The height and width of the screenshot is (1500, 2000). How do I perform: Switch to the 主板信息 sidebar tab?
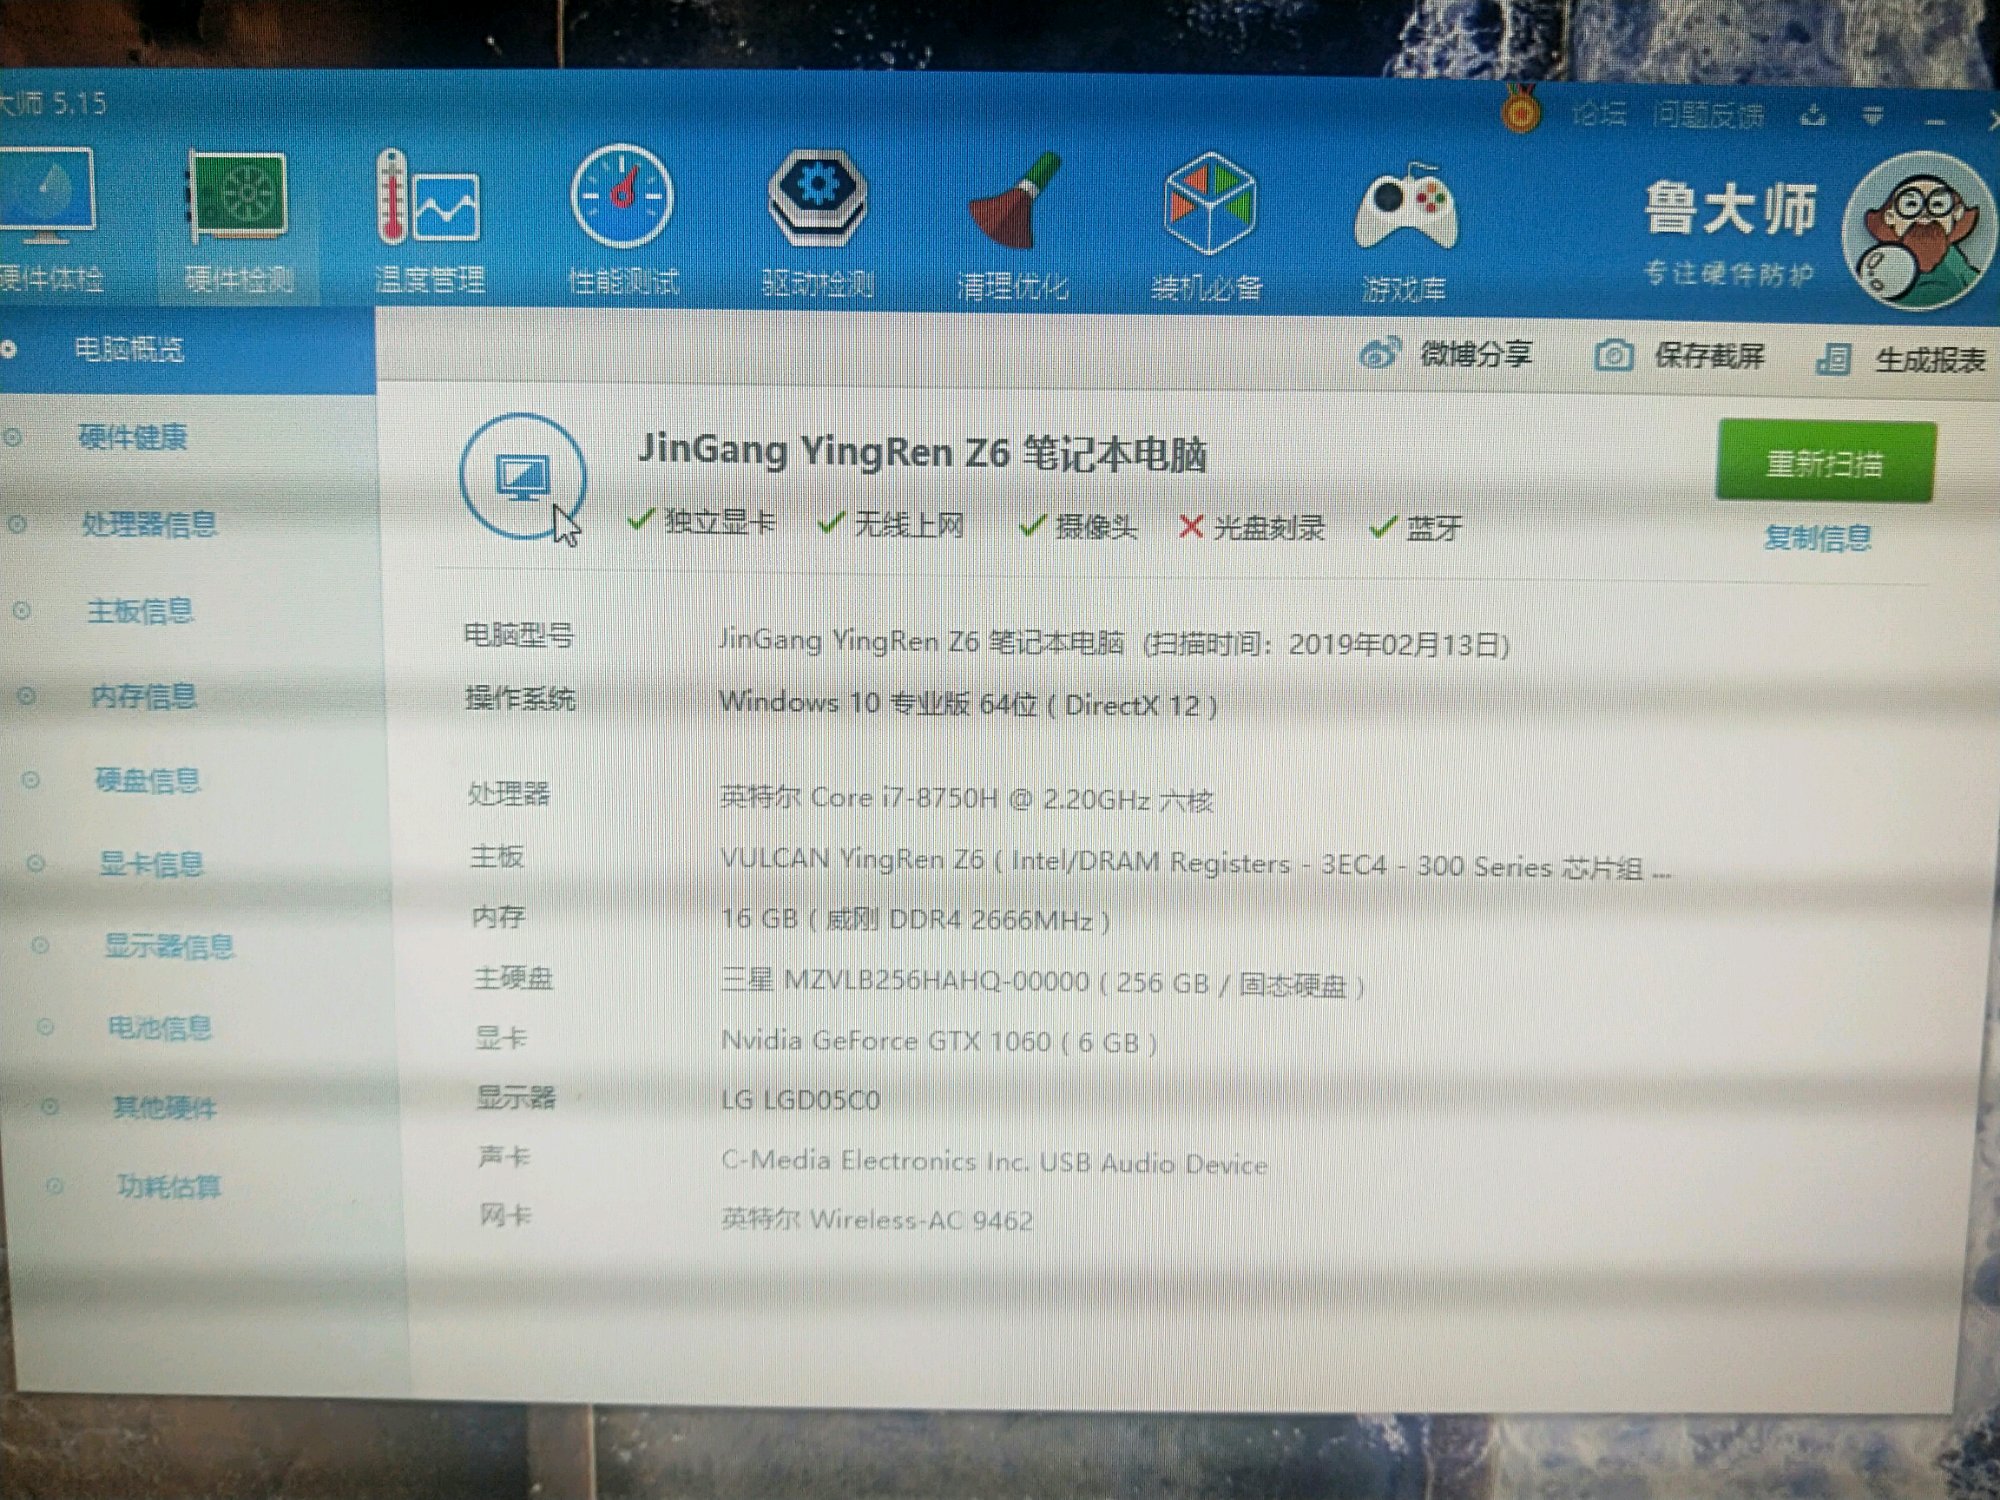coord(140,610)
